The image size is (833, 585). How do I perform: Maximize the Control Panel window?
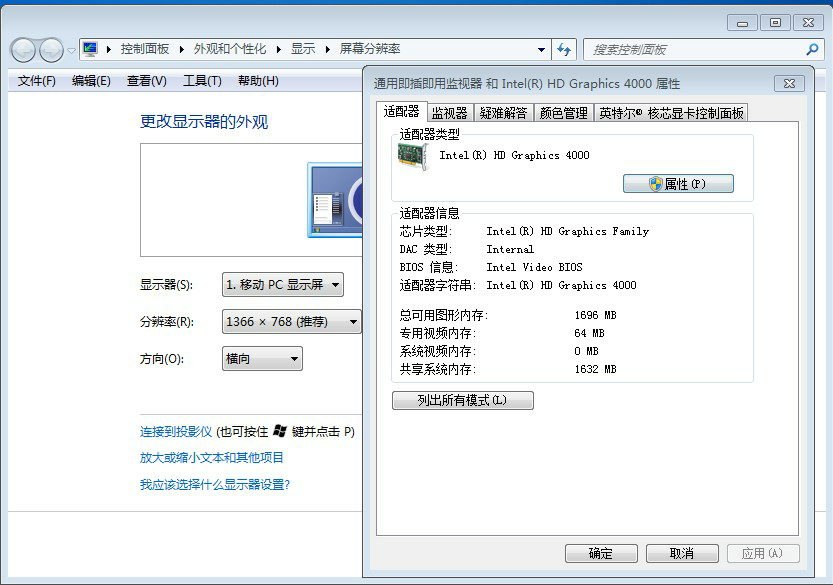click(775, 23)
